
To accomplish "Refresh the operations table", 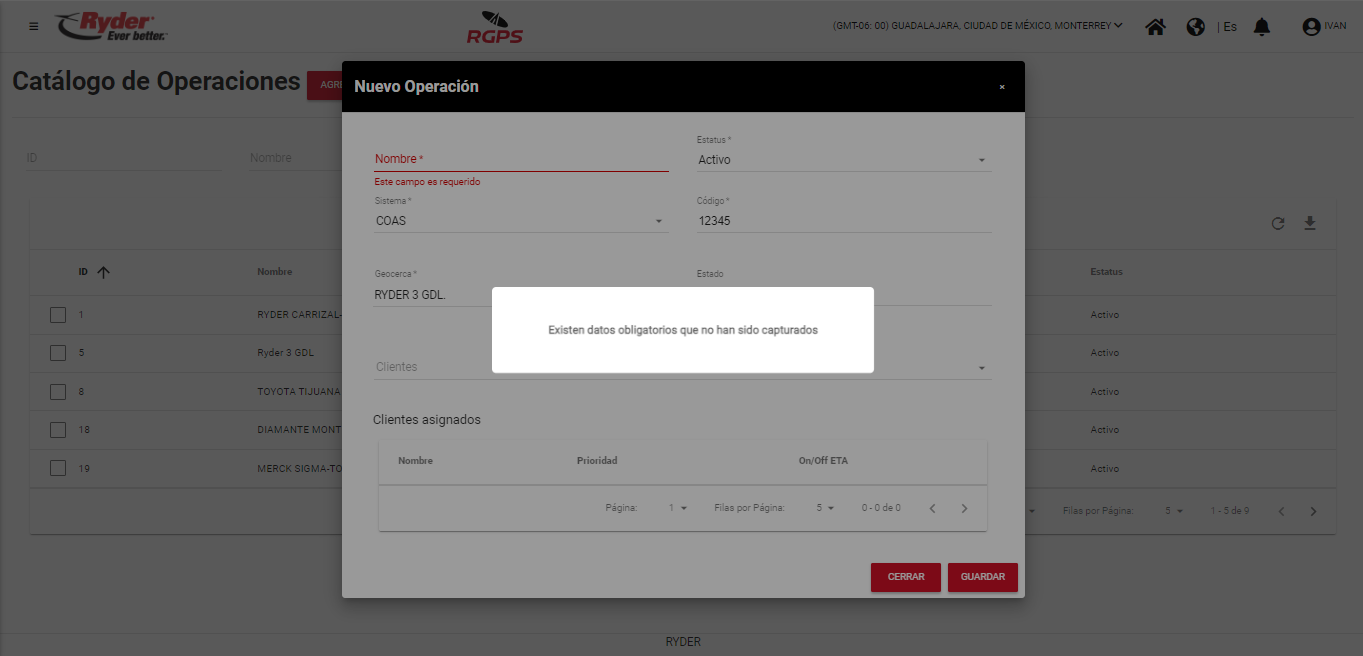I will click(x=1278, y=224).
